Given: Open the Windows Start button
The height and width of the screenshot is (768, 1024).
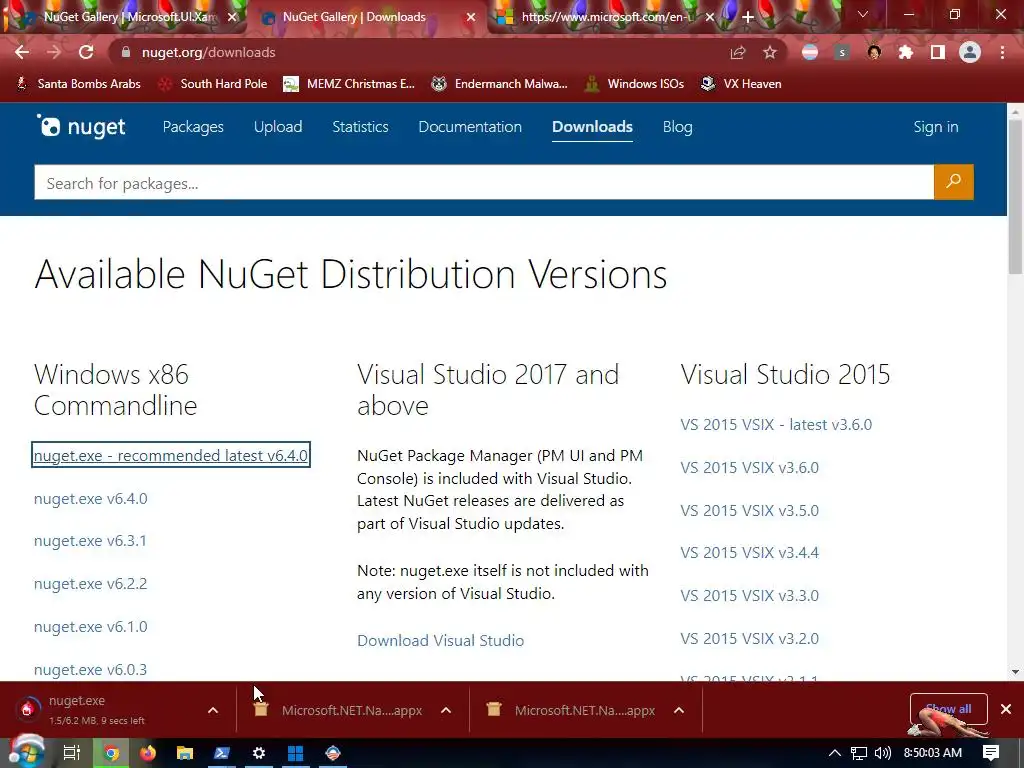Looking at the screenshot, I should click(x=26, y=753).
